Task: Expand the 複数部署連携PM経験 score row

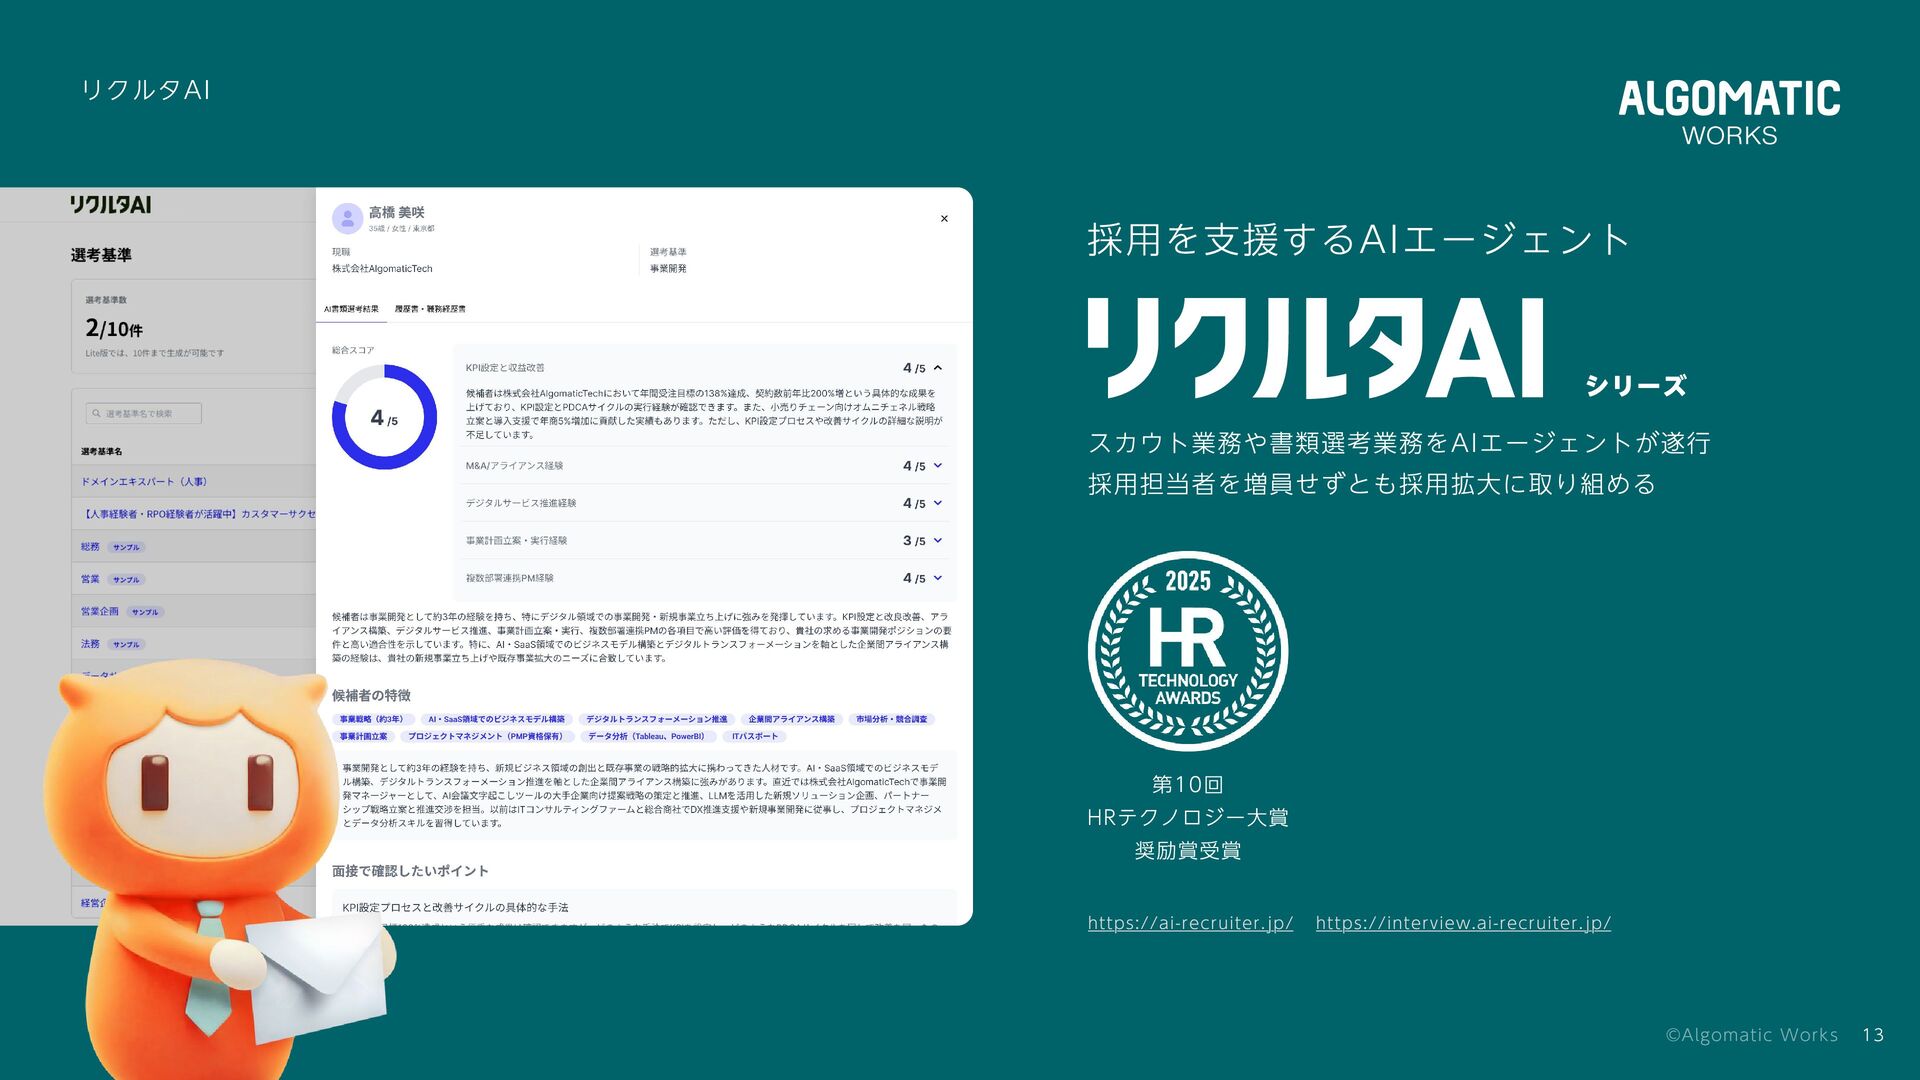Action: coord(938,578)
